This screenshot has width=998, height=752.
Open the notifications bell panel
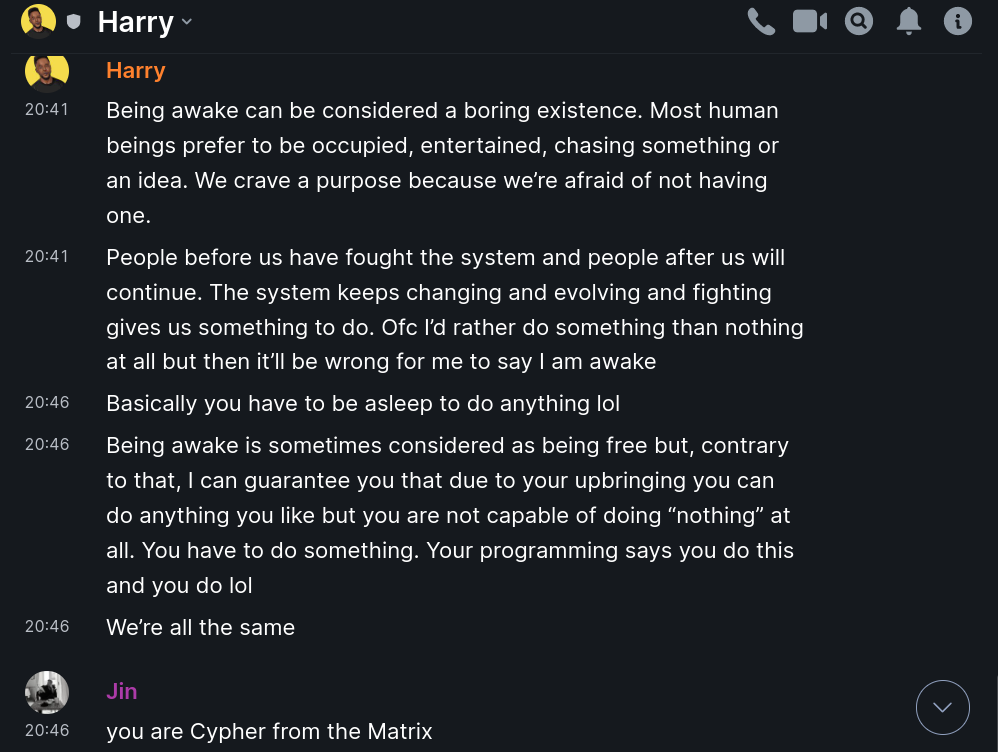click(908, 21)
